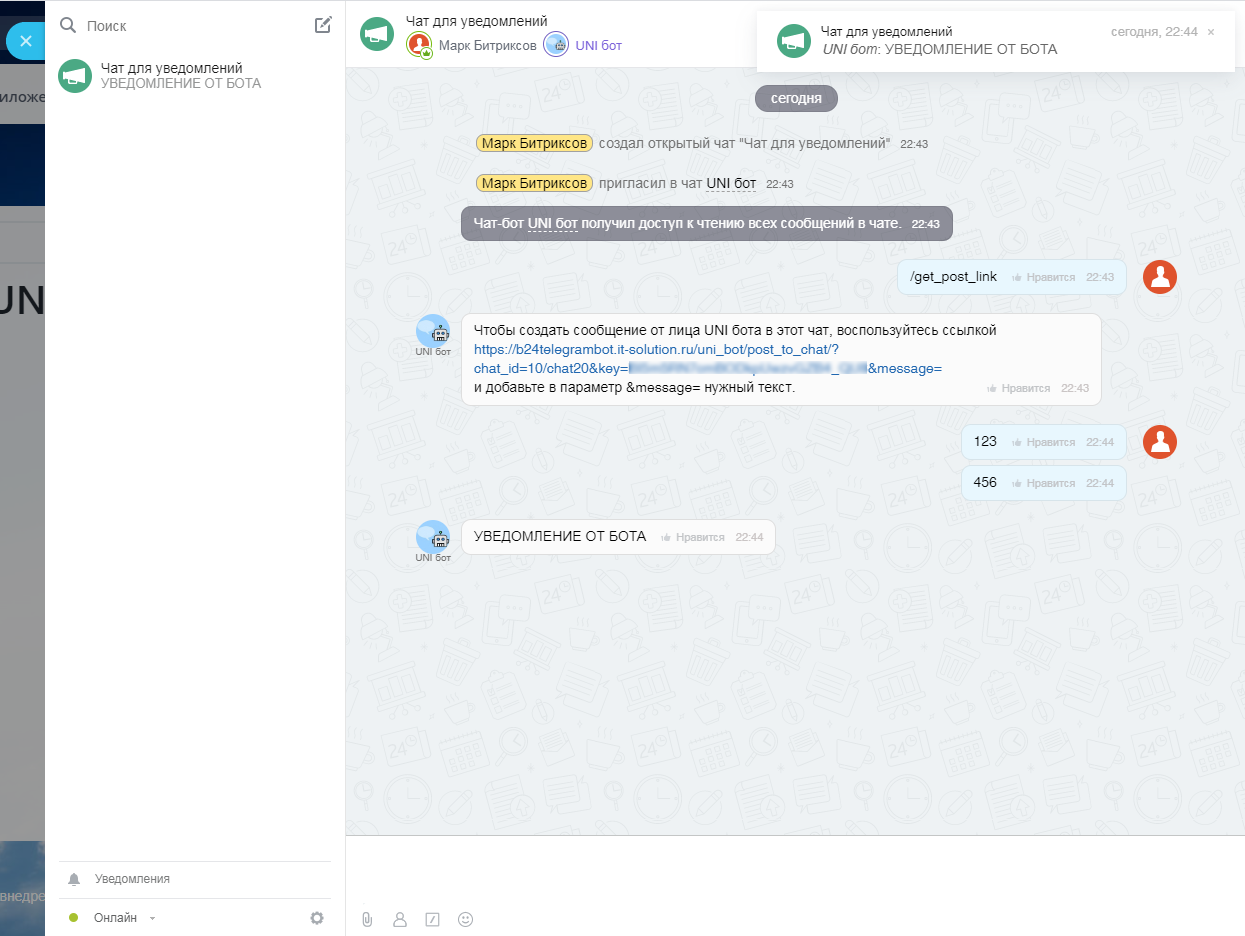The width and height of the screenshot is (1245, 936).
Task: Close the messenger with the blue X button
Action: [x=26, y=41]
